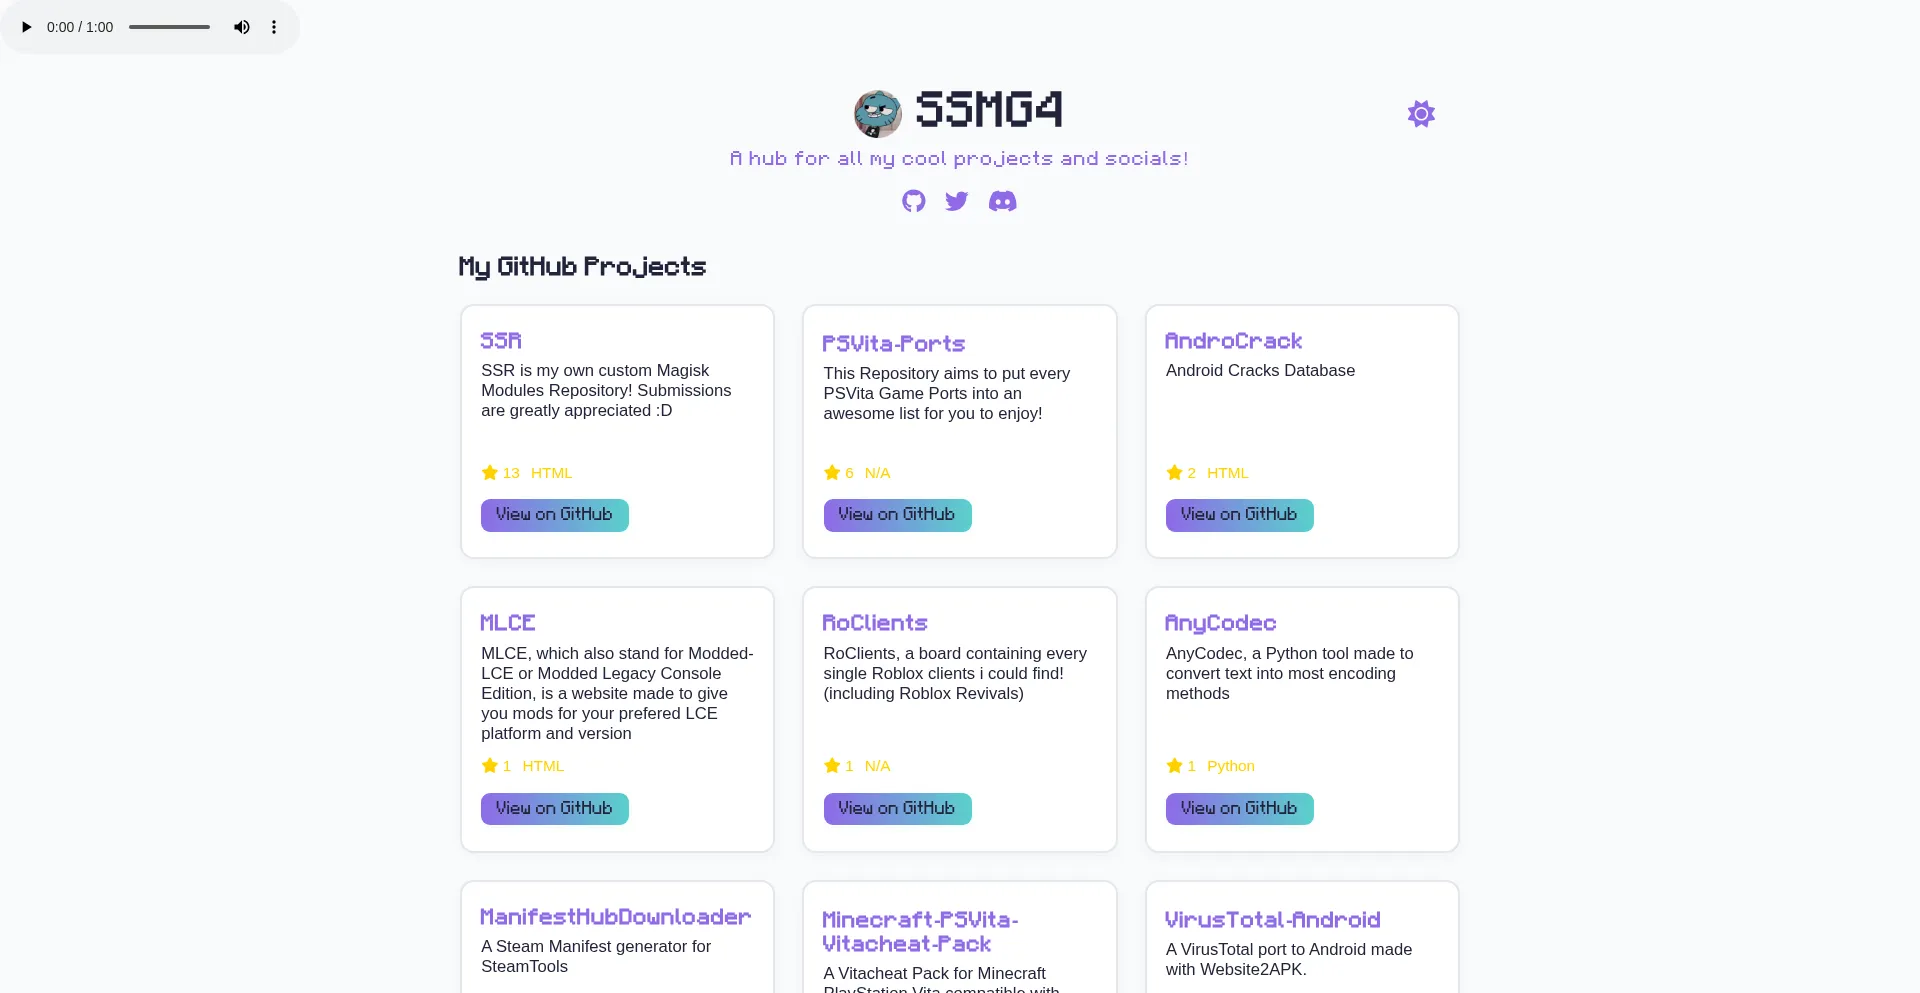The image size is (1920, 993).
Task: Mute the audio player volume
Action: click(x=242, y=27)
